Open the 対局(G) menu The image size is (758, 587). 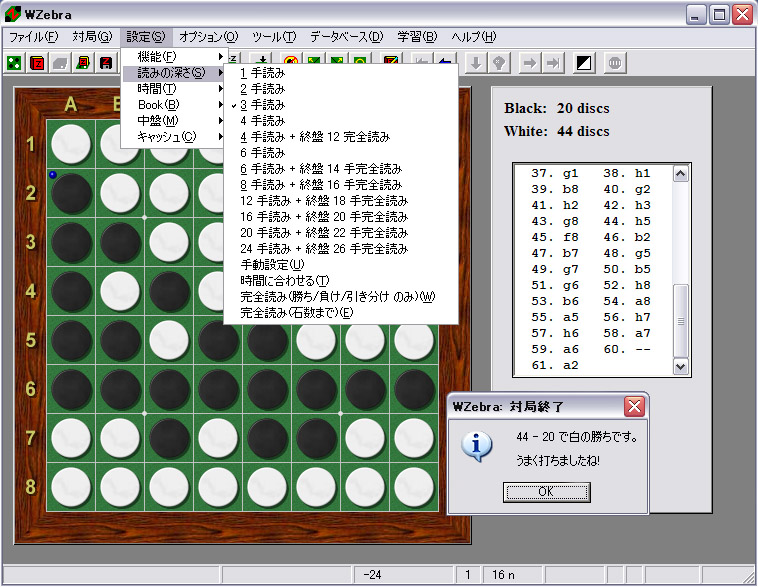[x=92, y=37]
